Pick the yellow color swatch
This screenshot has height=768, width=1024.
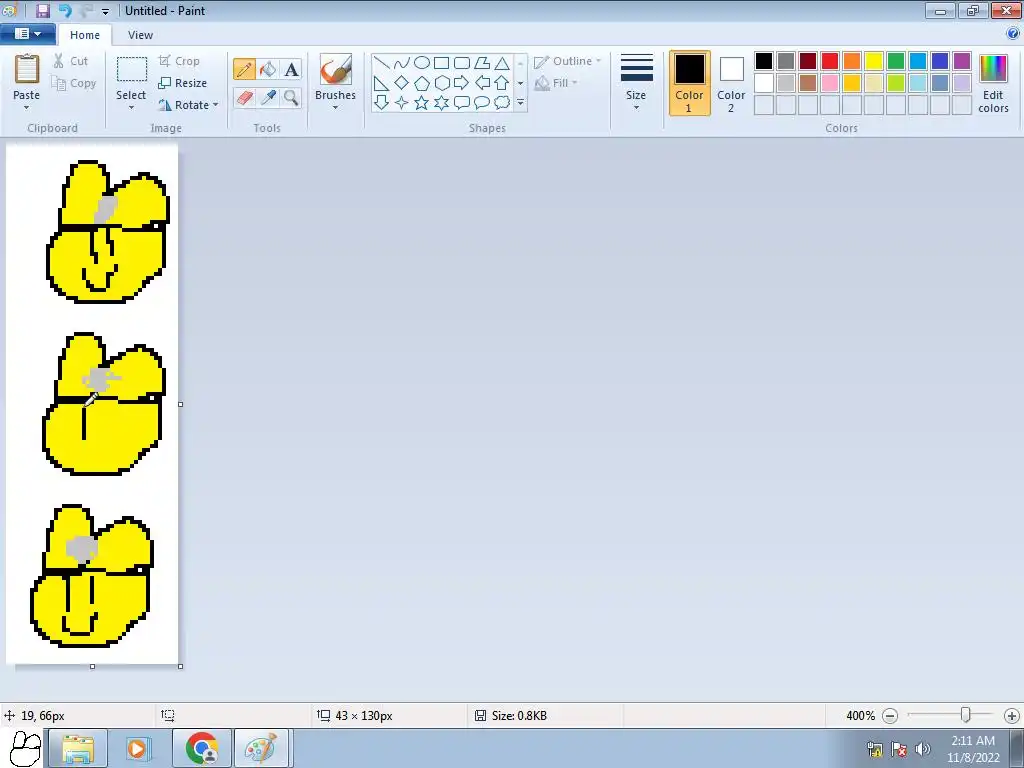tap(874, 61)
